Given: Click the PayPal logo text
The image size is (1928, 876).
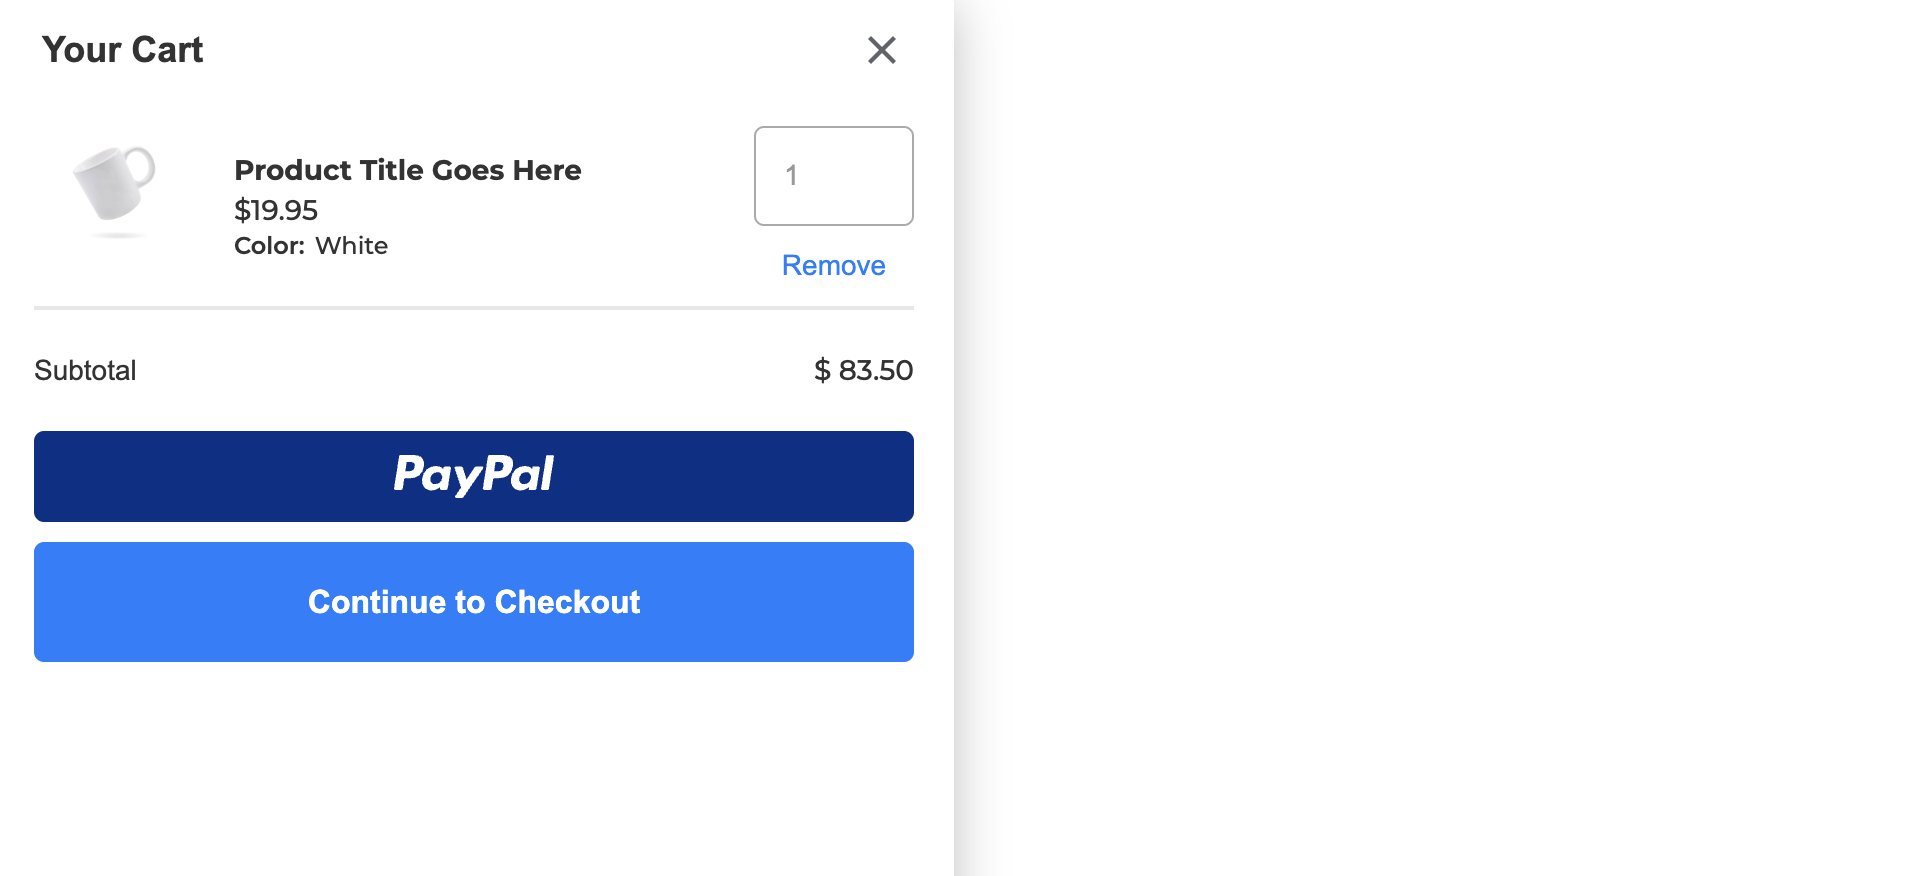Looking at the screenshot, I should 474,475.
